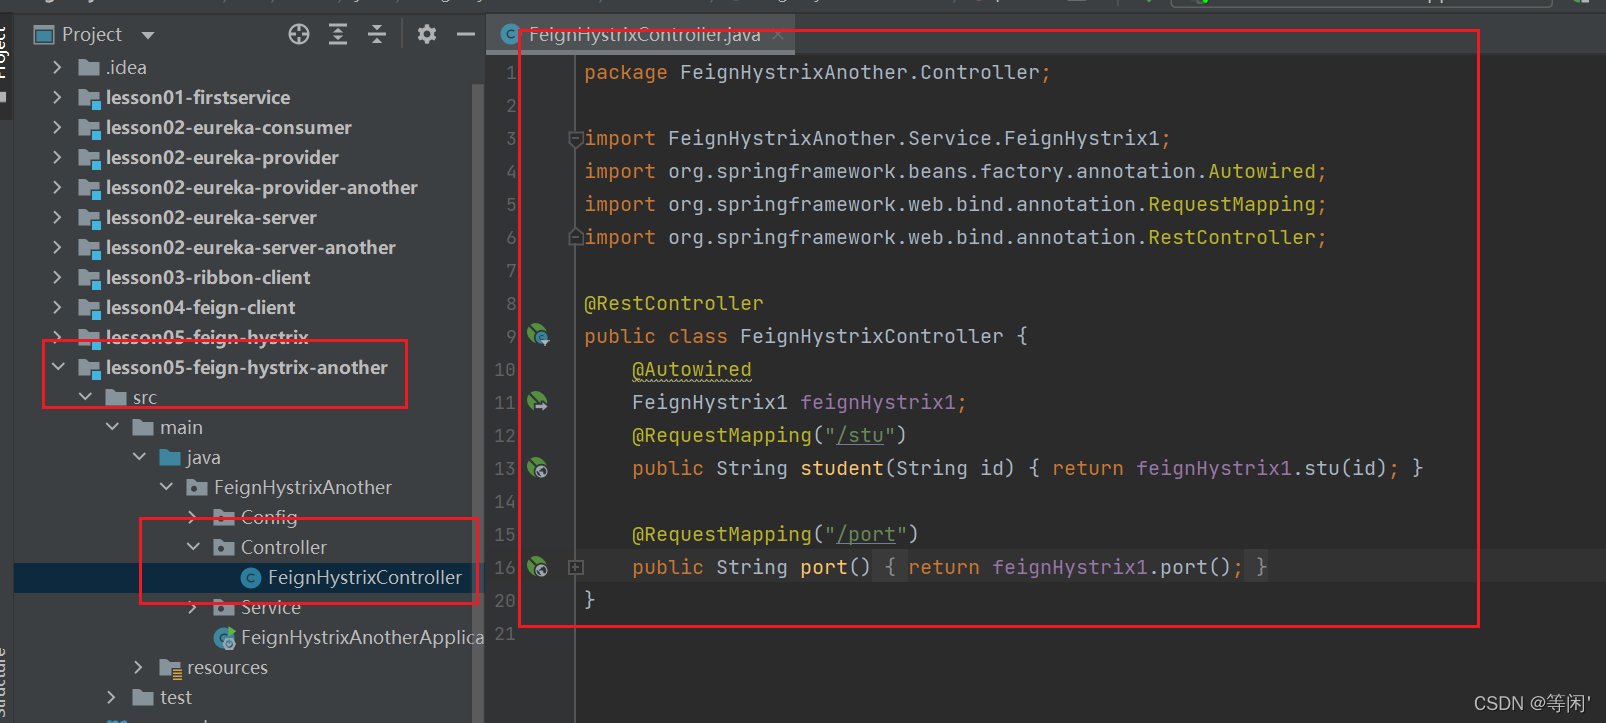
Task: Collapse the java source folder
Action: pos(139,457)
